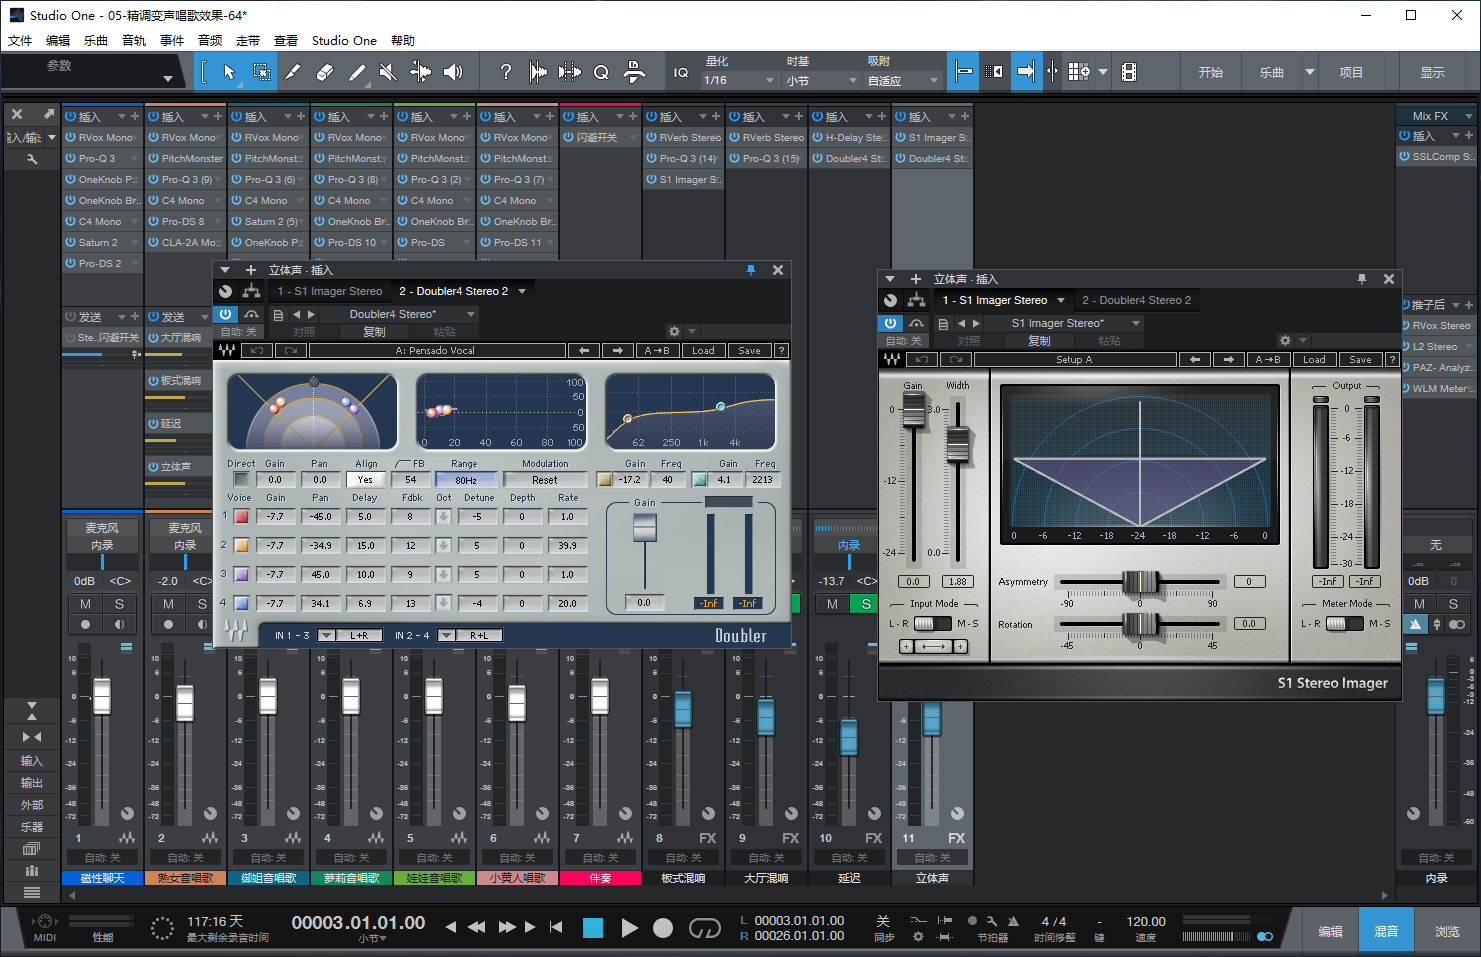Select the zoom magnifier tool

click(x=601, y=71)
